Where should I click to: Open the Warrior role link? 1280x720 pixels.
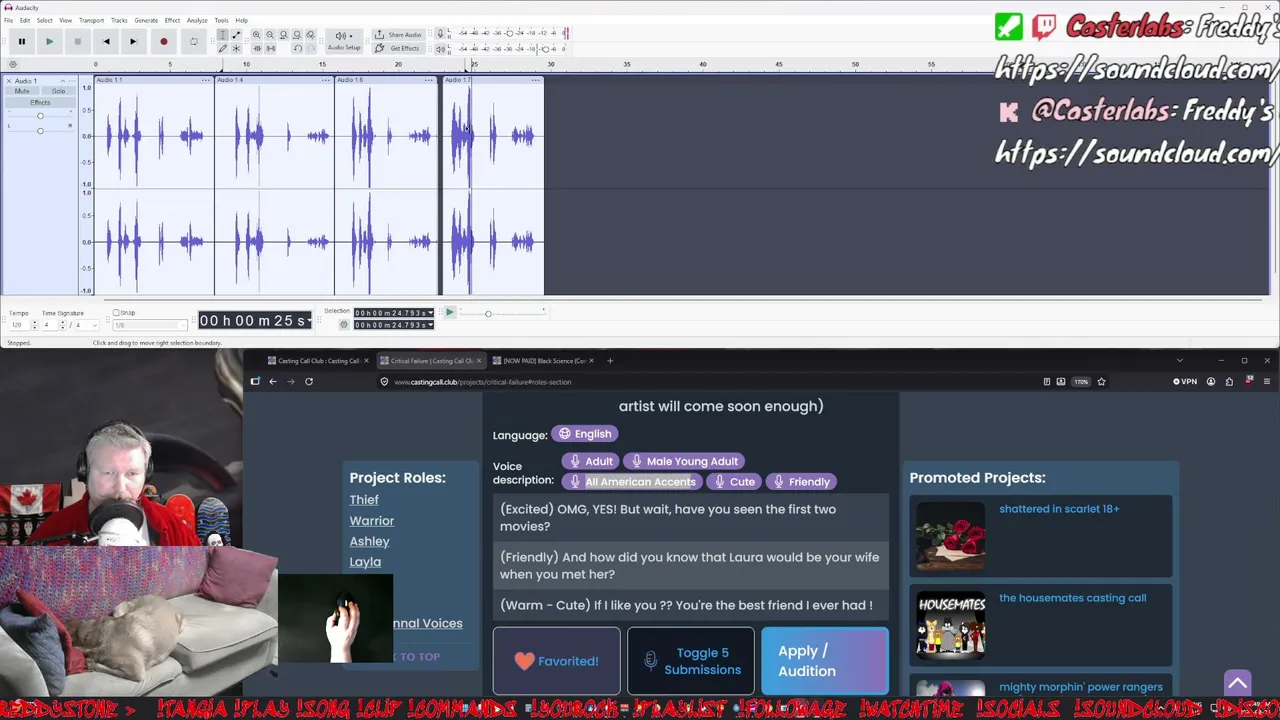[x=372, y=521]
